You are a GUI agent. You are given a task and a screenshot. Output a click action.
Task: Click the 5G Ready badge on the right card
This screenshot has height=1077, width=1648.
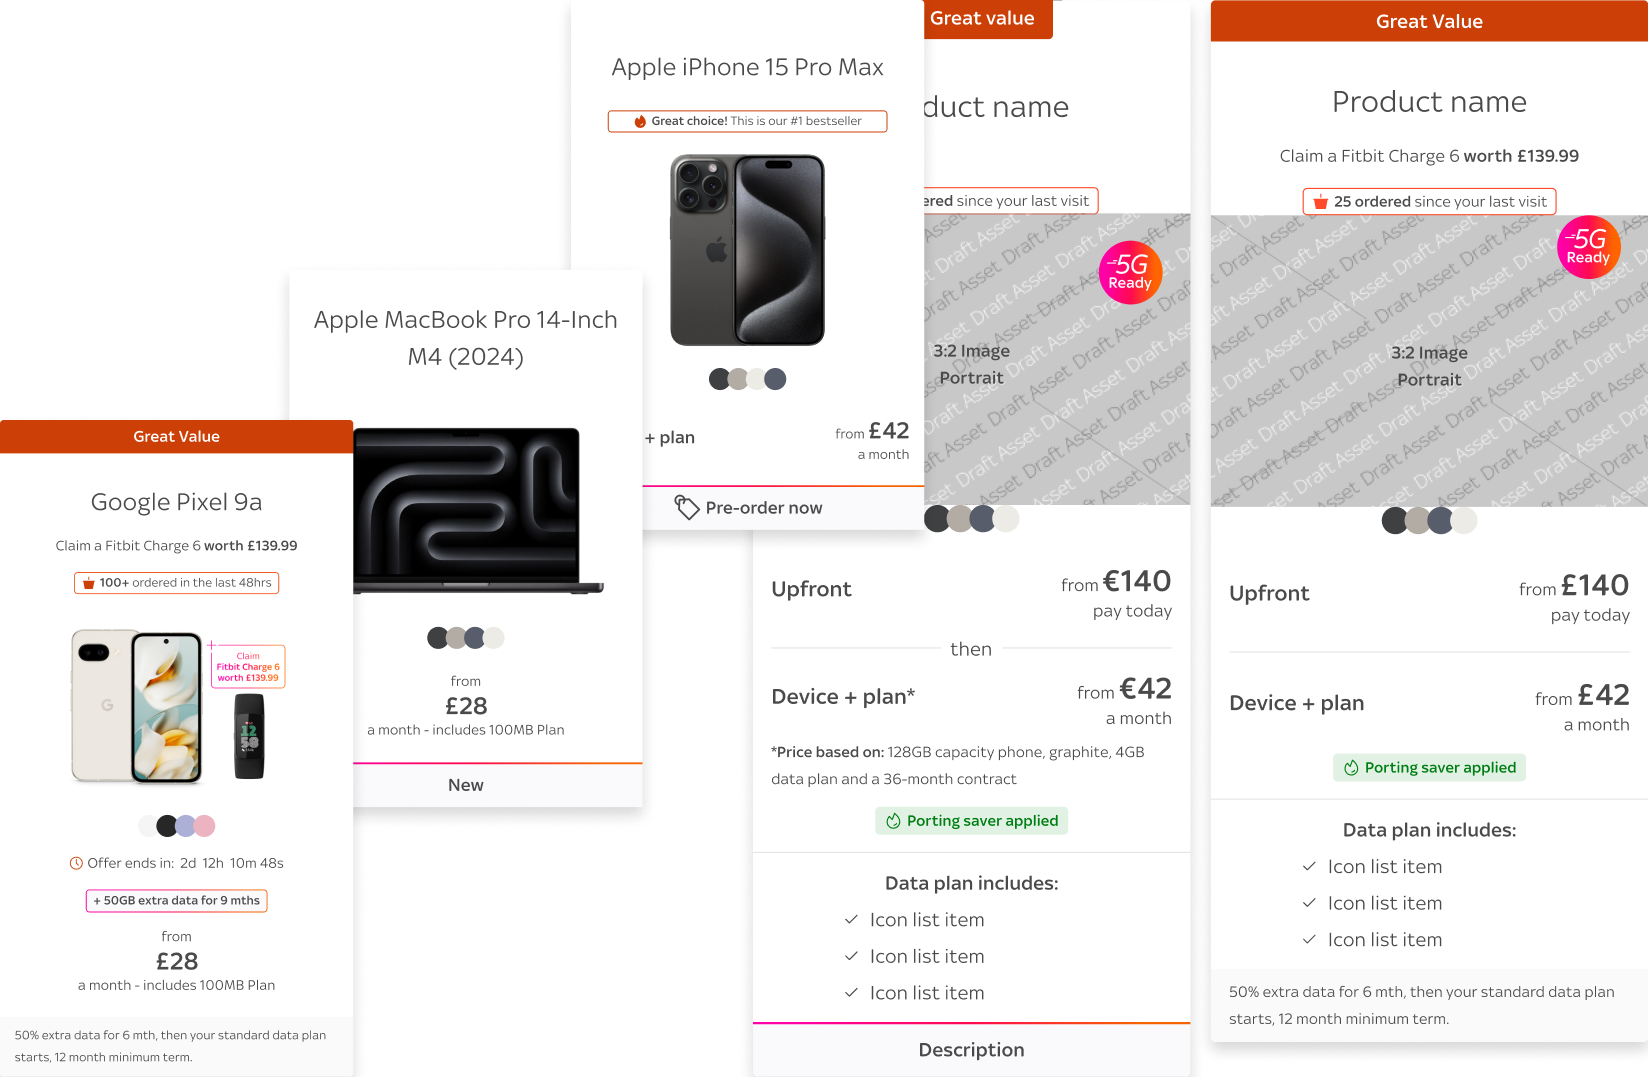(x=1588, y=247)
